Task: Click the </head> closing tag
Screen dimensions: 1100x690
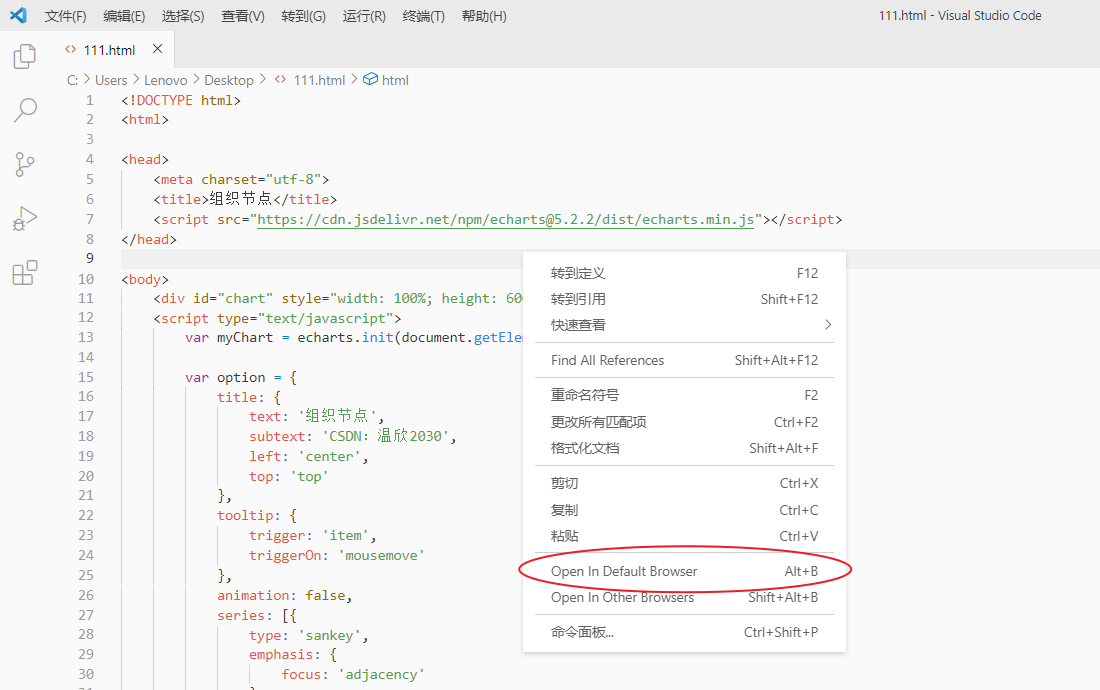Action: tap(149, 239)
